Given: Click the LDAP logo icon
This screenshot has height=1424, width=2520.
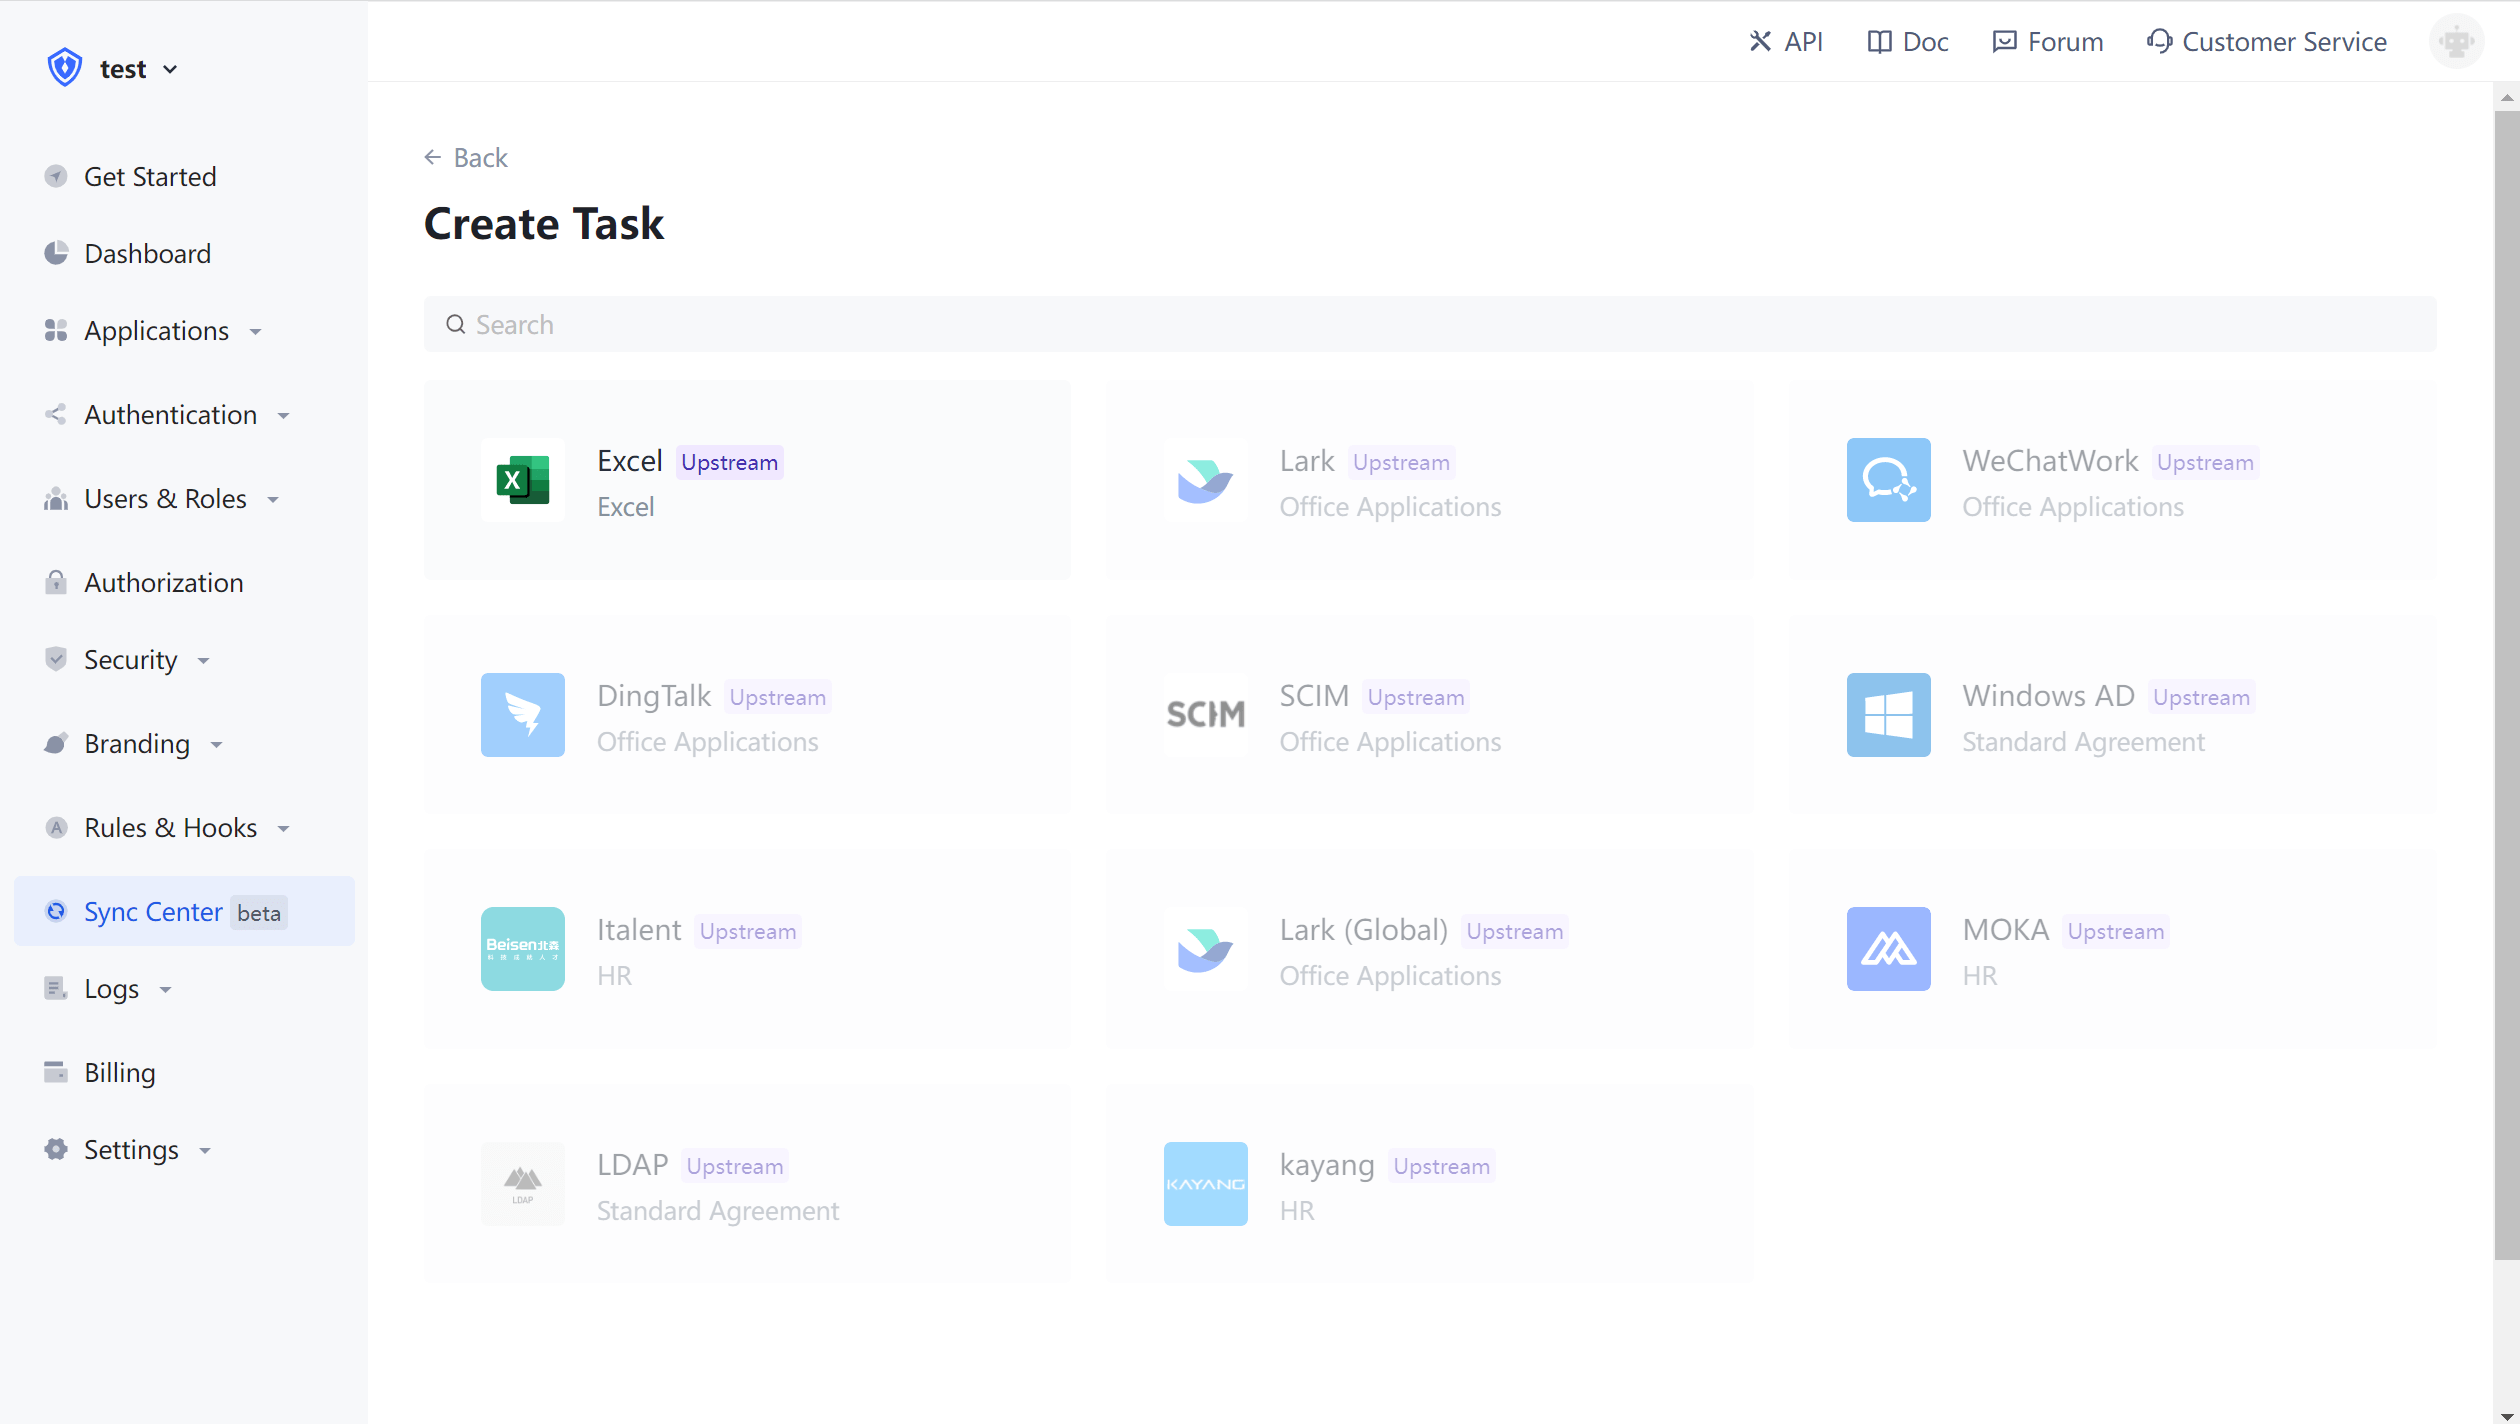Looking at the screenshot, I should click(522, 1184).
